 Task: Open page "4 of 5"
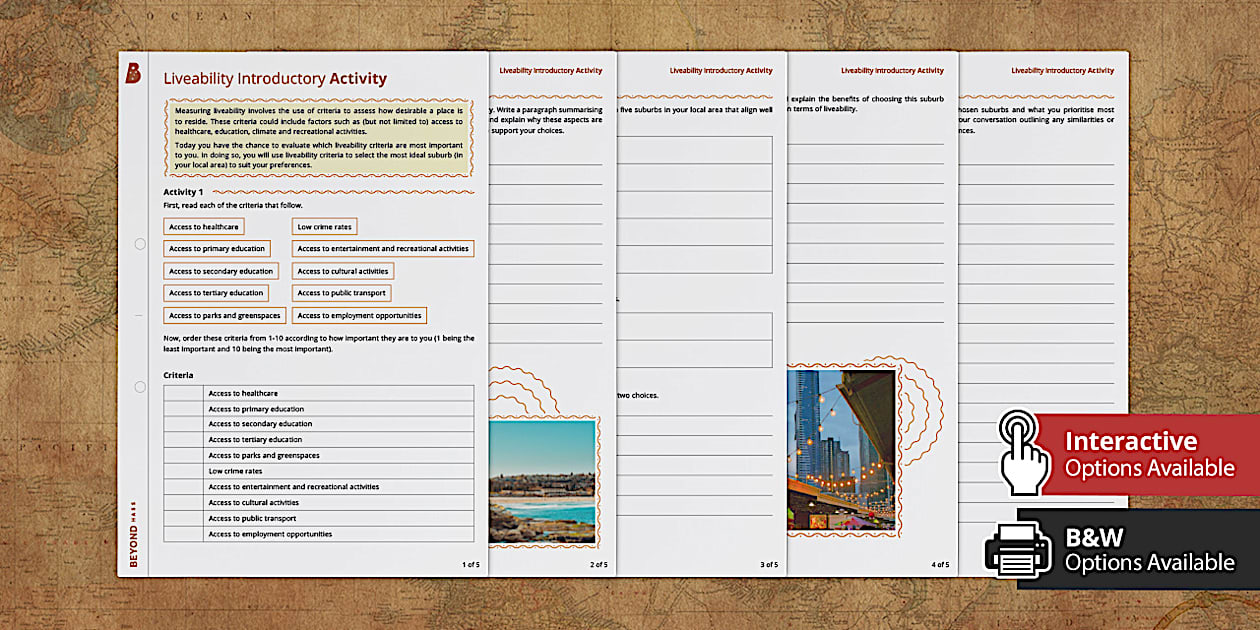tap(939, 562)
